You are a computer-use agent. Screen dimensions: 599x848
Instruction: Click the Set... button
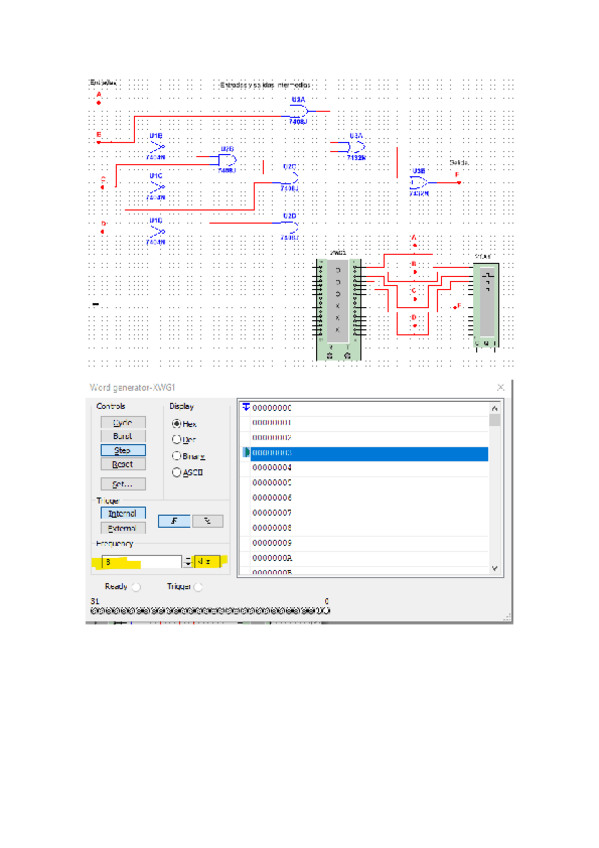(123, 484)
